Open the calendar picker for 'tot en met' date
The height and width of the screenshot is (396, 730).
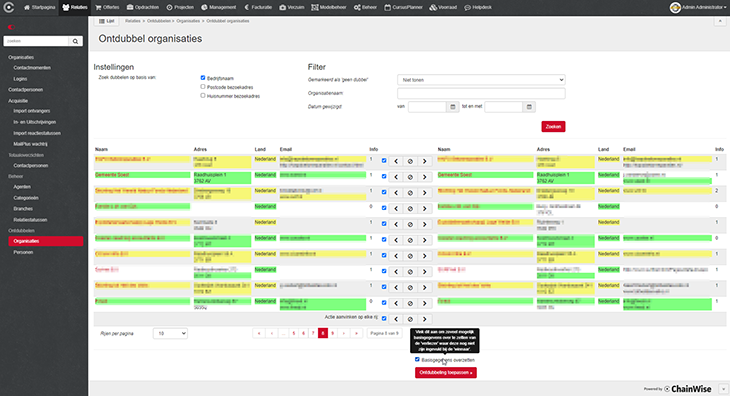[529, 107]
